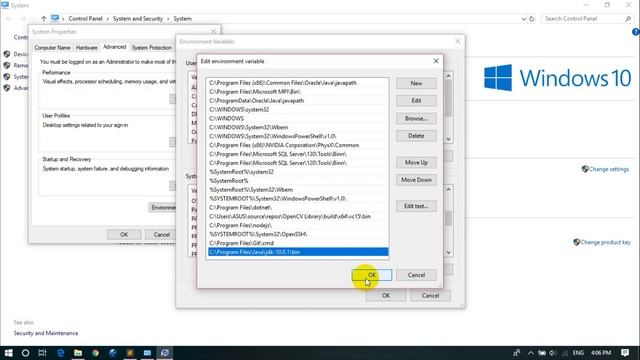Open the Change product key link

pos(605,242)
